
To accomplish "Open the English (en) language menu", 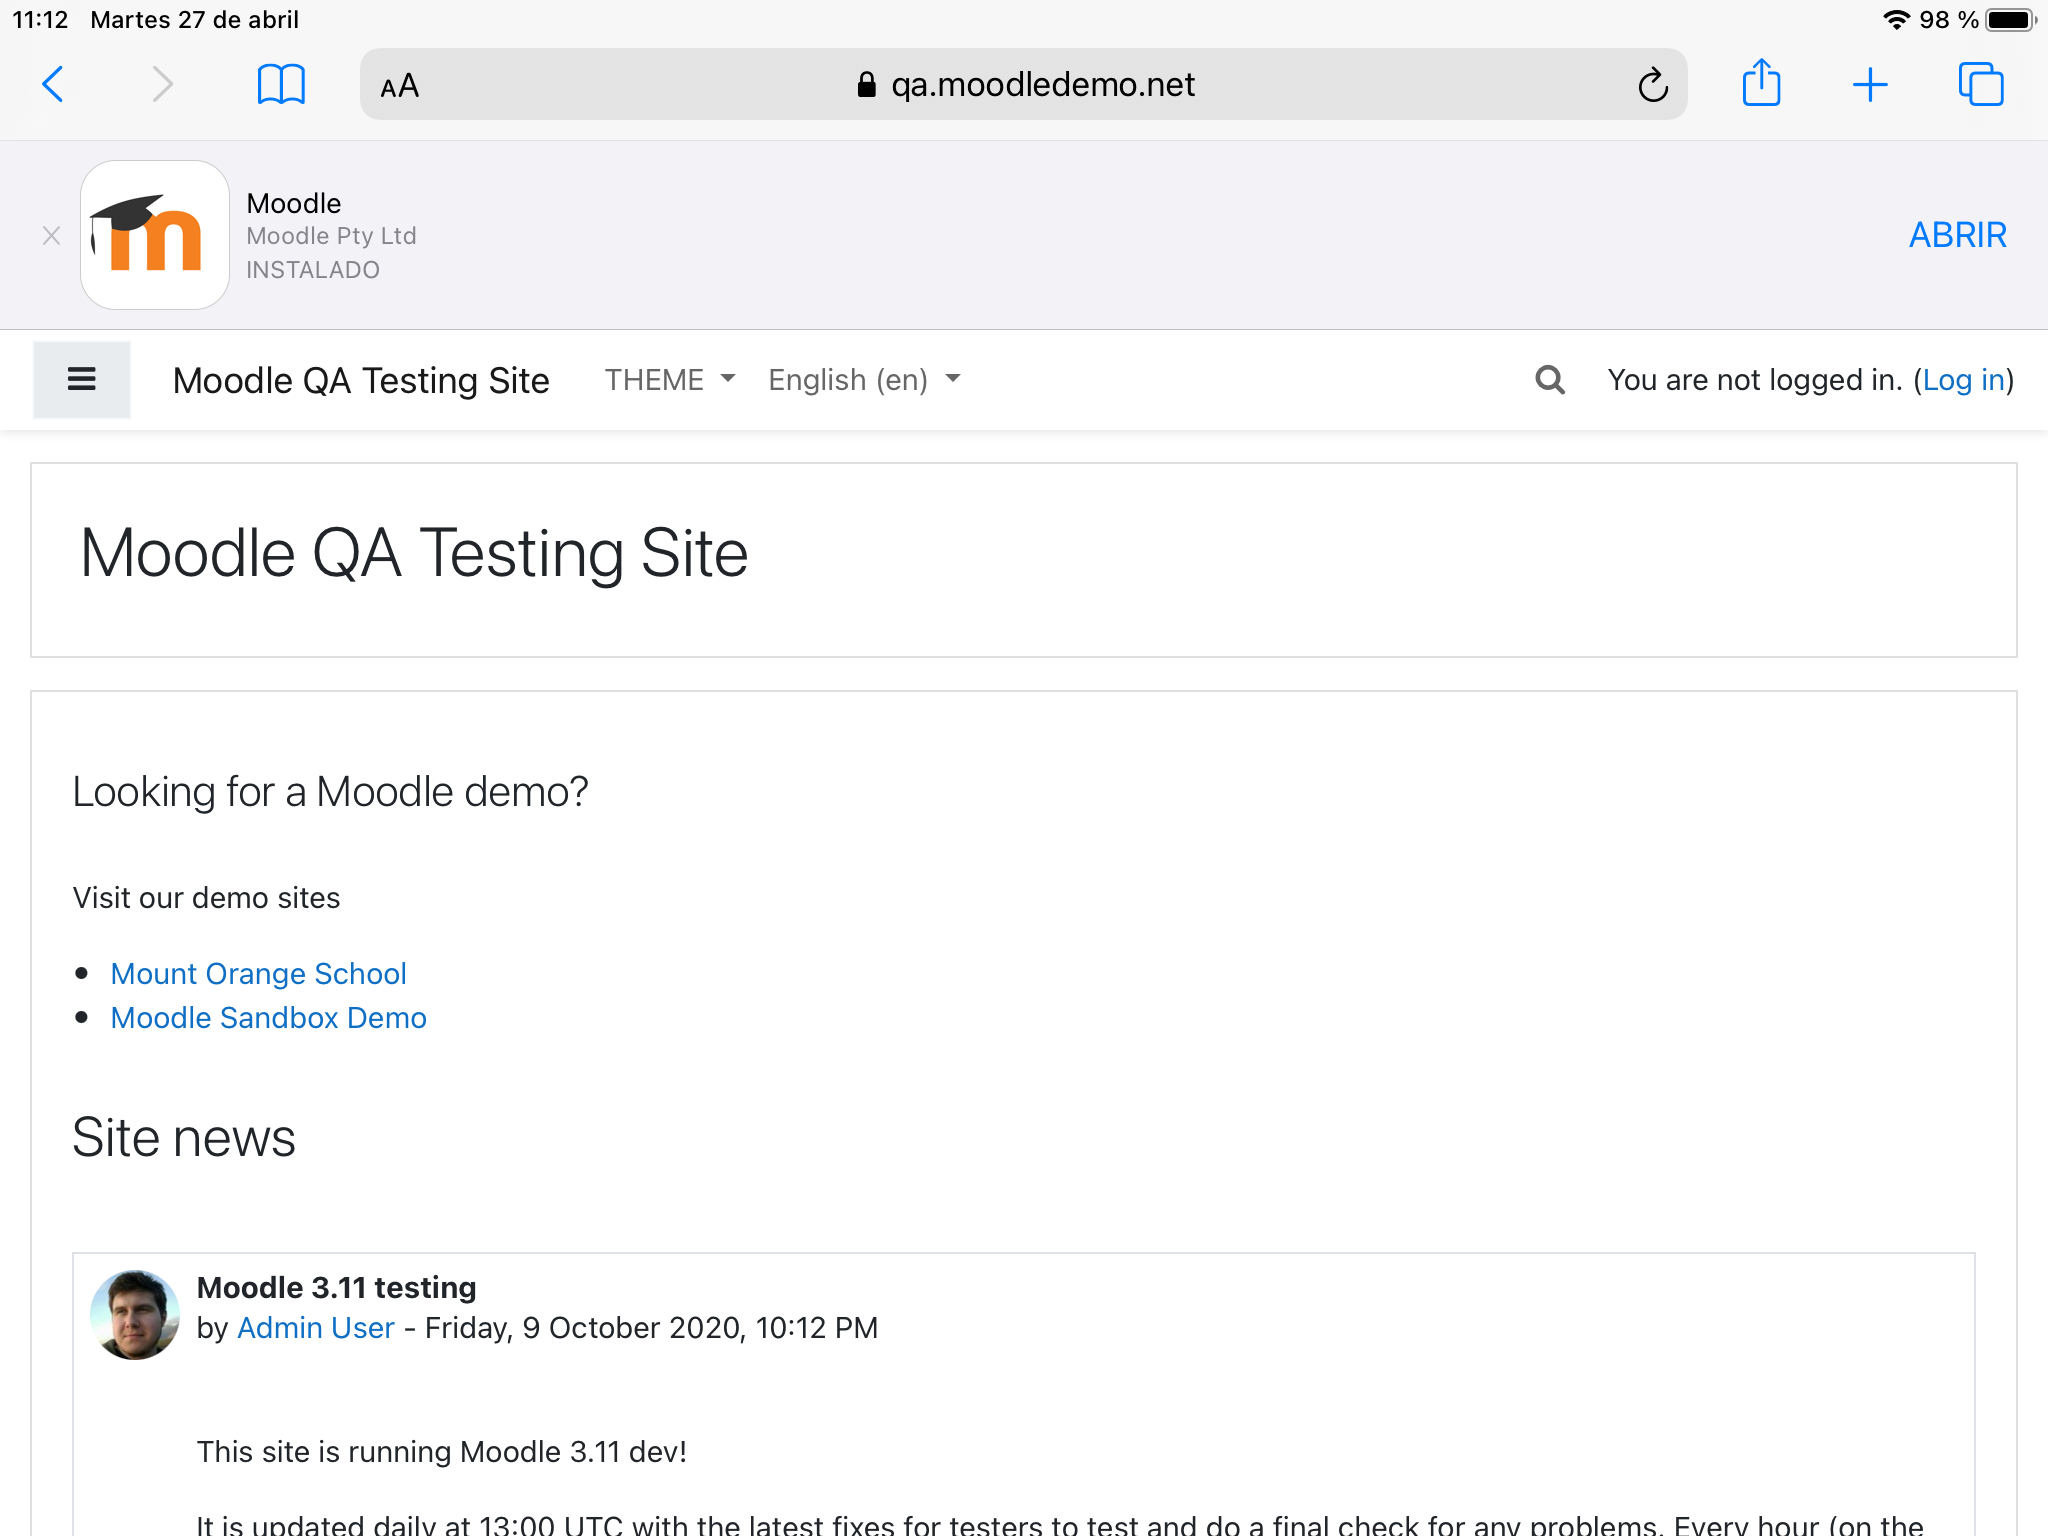I will tap(864, 380).
